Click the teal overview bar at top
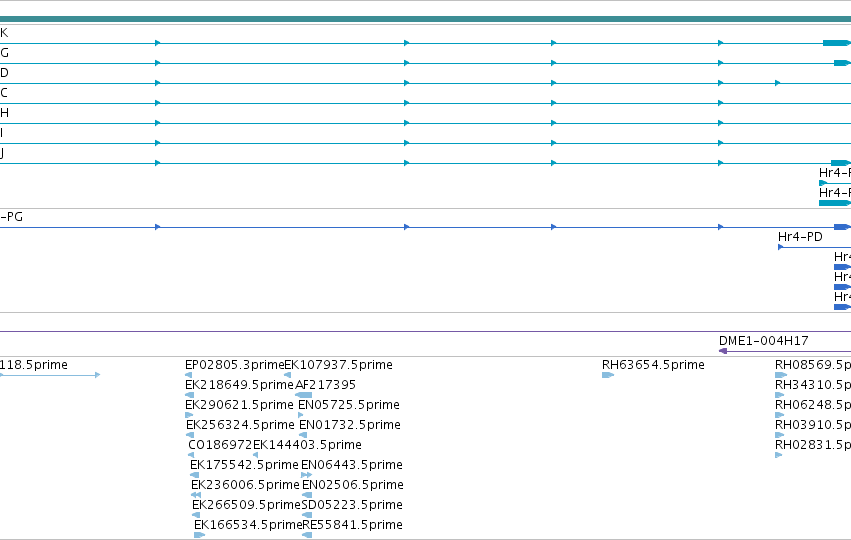 pyautogui.click(x=426, y=20)
